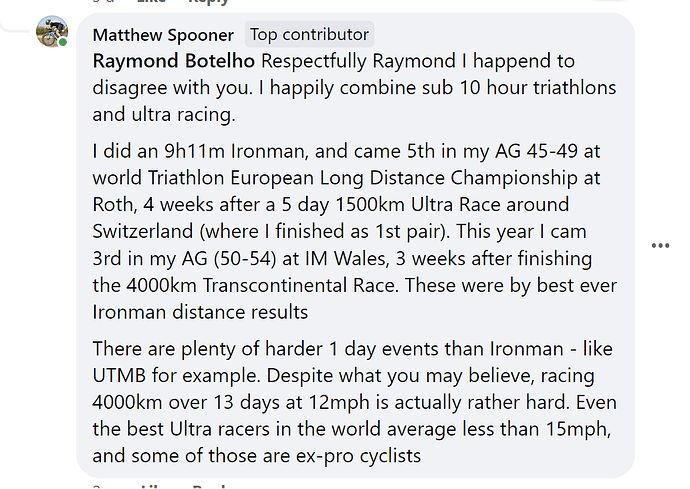The height and width of the screenshot is (489, 690).
Task: Click the cut-off Like link above the comment
Action: tap(151, 1)
